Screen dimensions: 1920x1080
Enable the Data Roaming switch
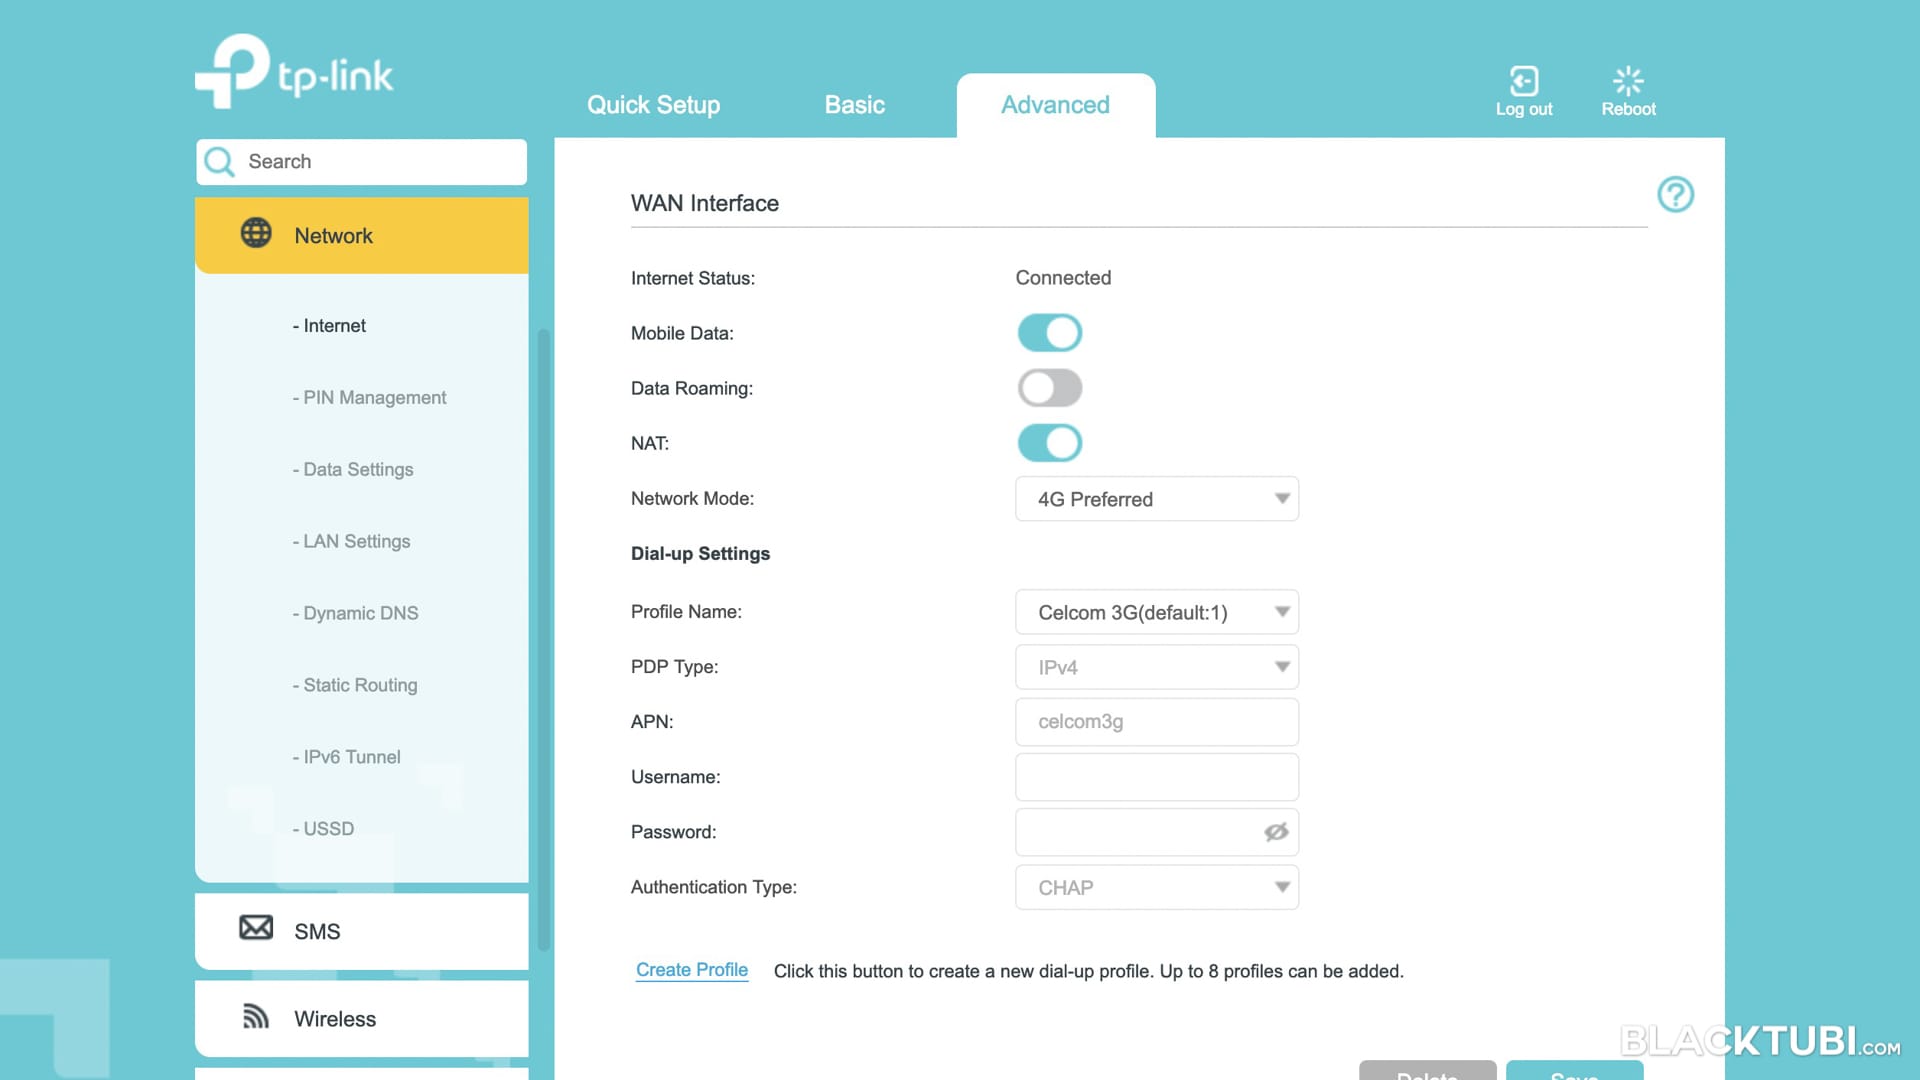point(1049,388)
